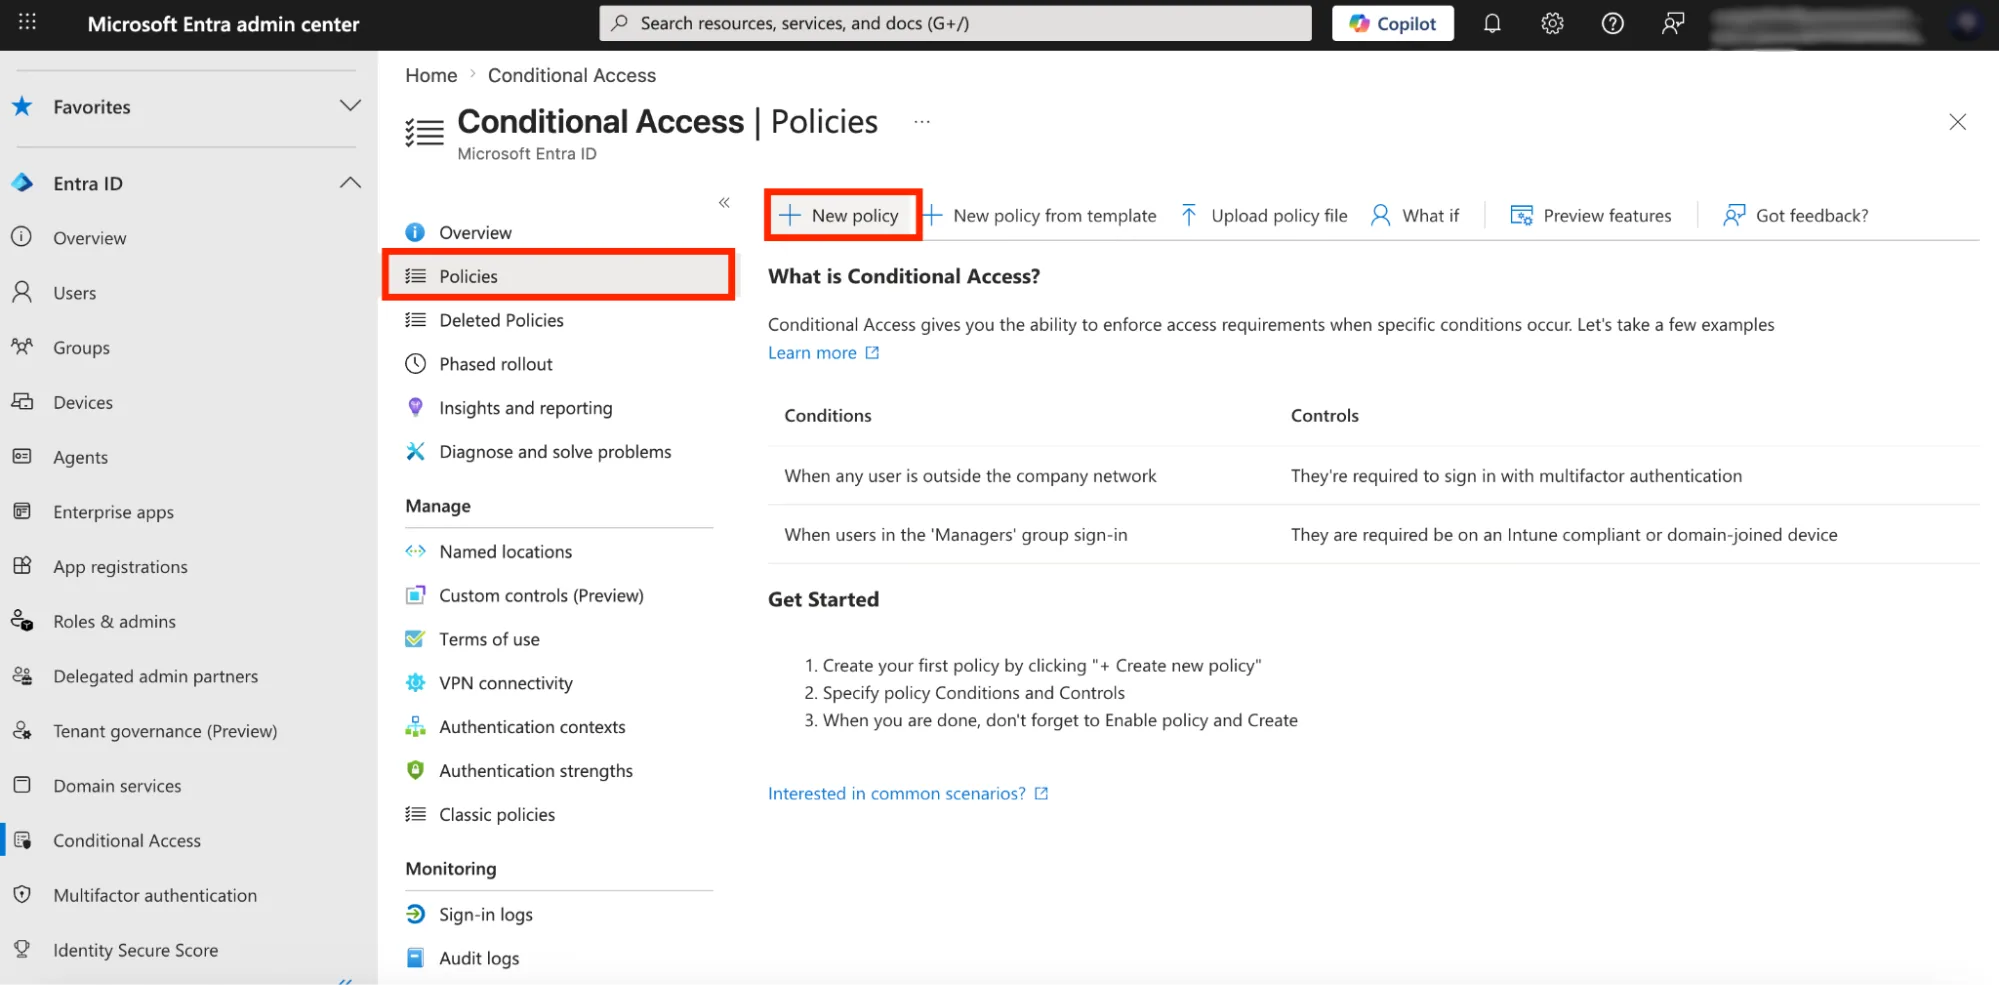Click Interested in common scenarios link
This screenshot has height=985, width=1999.
908,794
